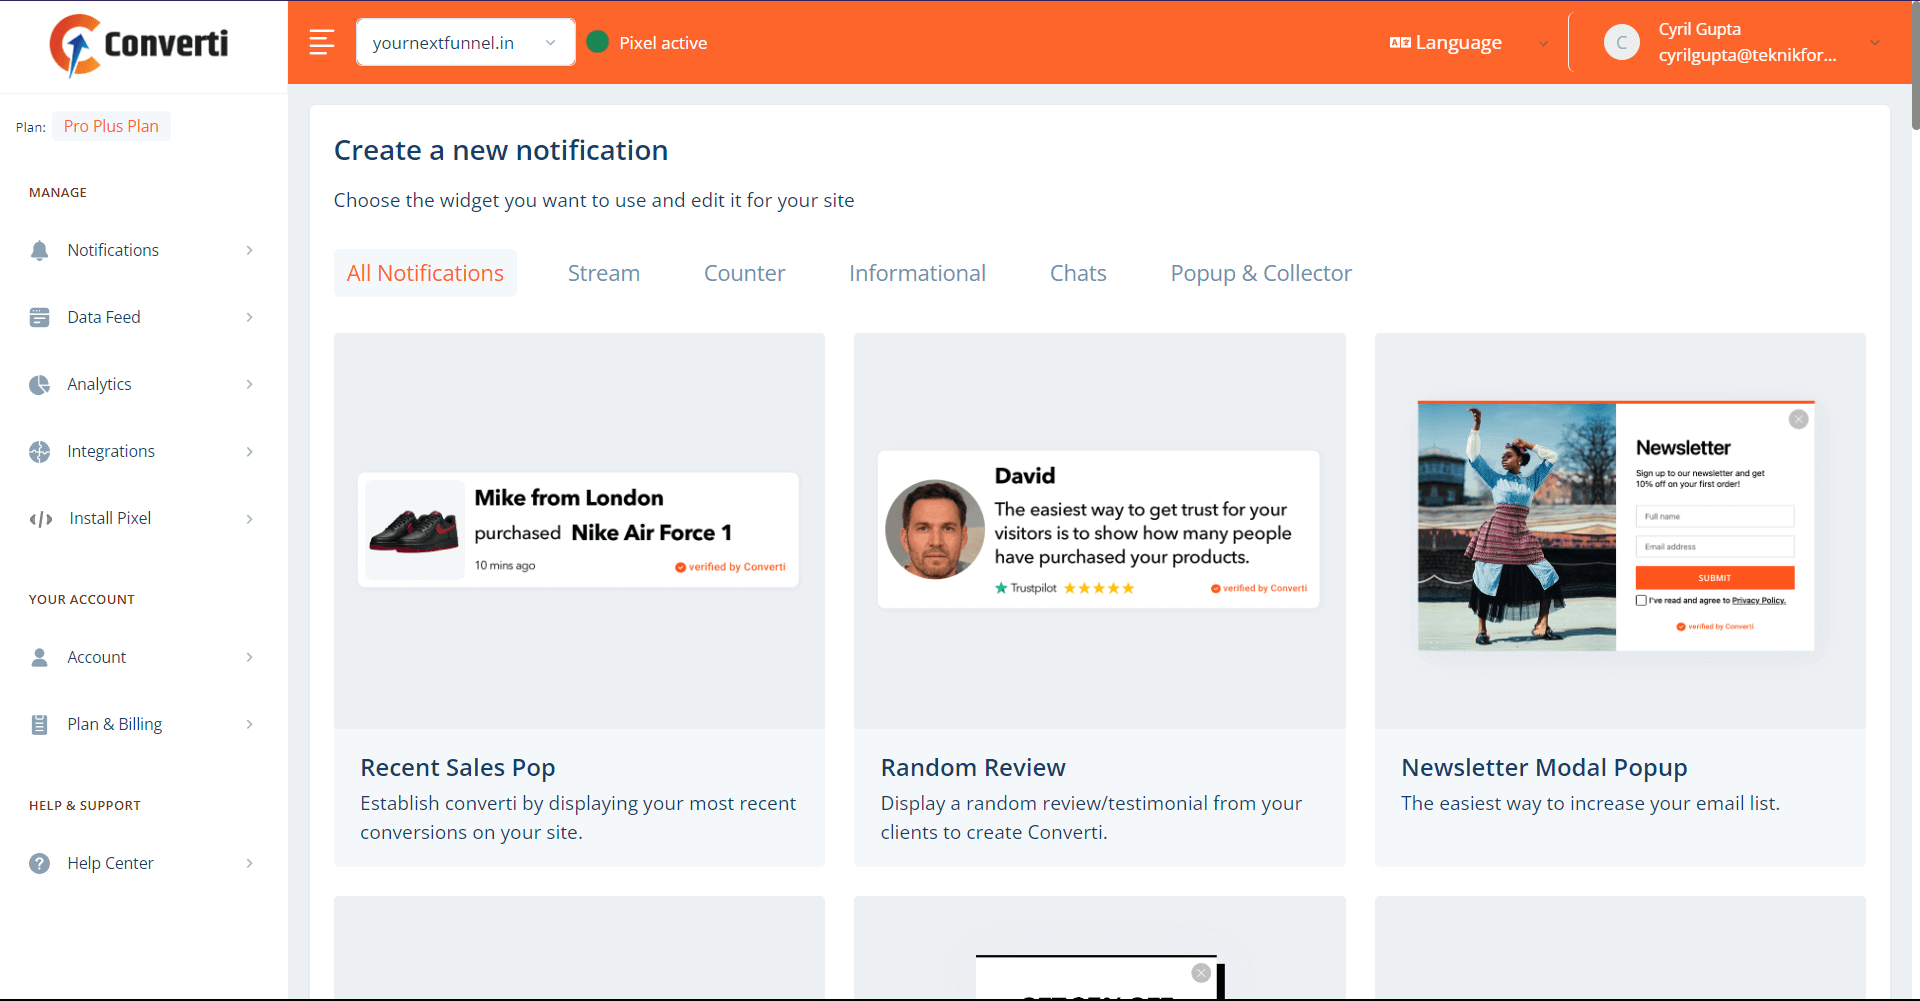Select the Data Feed sidebar icon

coord(39,317)
